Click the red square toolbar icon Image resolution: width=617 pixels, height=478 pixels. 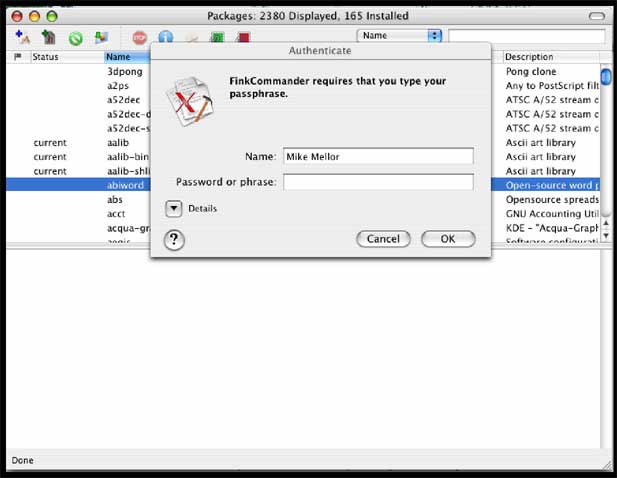244,37
